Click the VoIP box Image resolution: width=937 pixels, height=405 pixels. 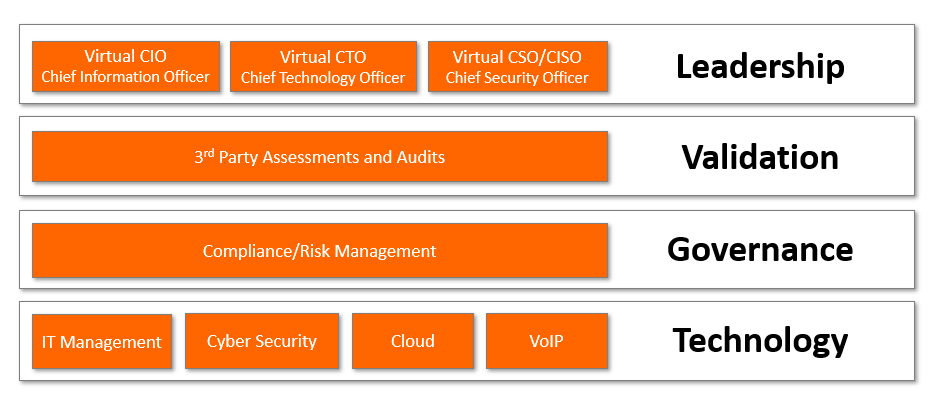[x=546, y=341]
